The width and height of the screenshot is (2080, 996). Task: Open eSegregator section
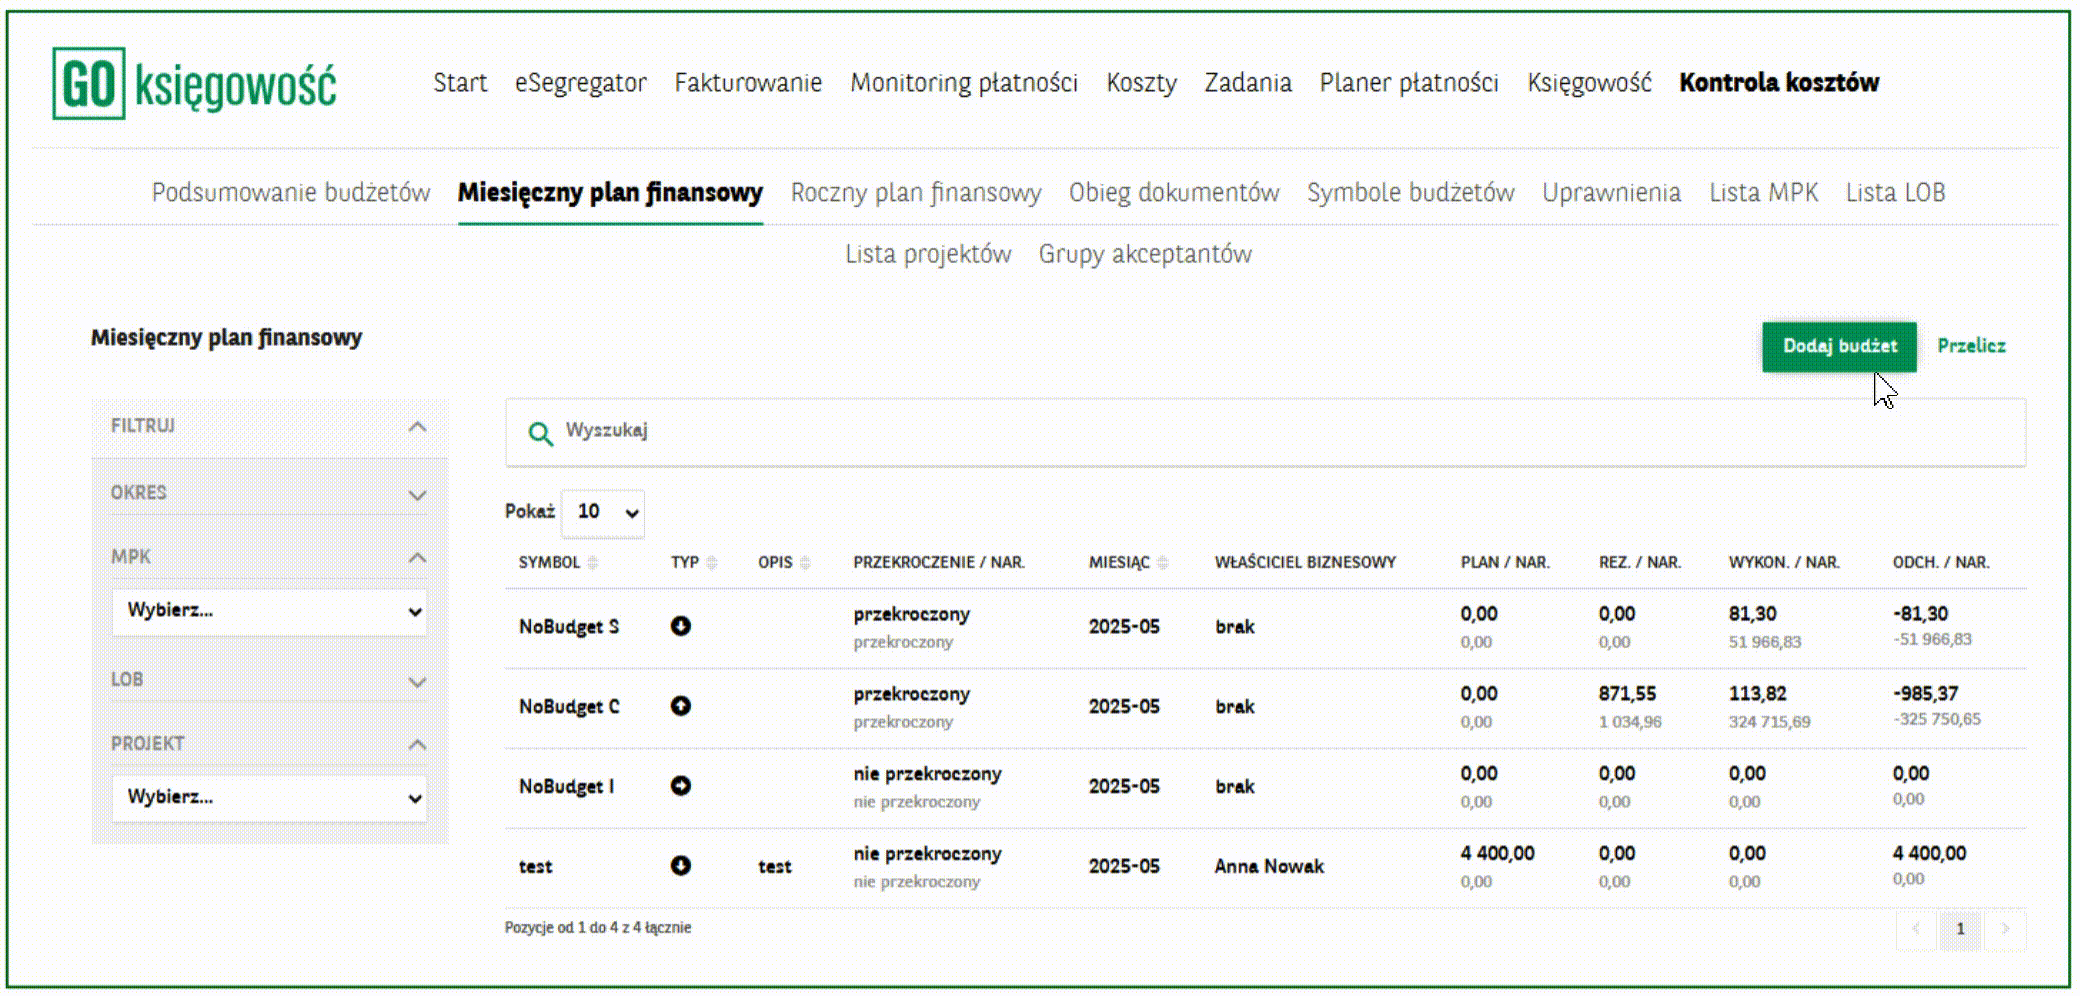[581, 83]
